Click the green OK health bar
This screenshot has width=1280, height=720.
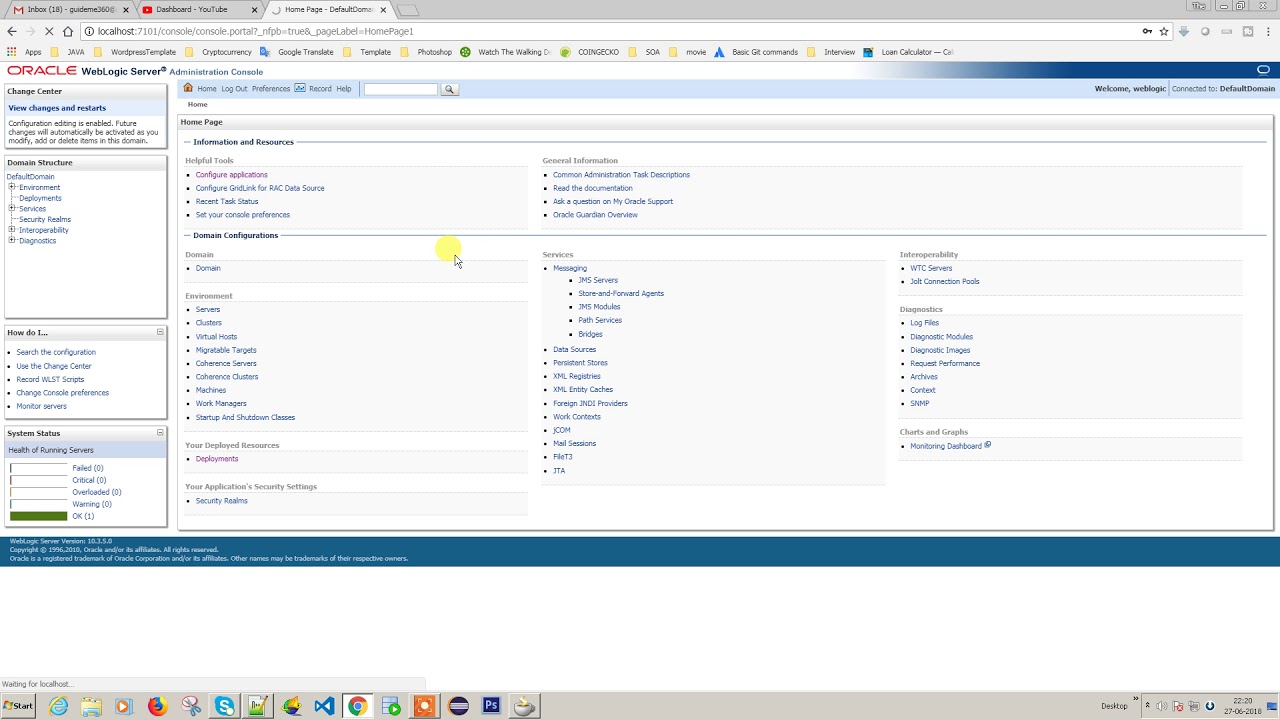point(38,516)
